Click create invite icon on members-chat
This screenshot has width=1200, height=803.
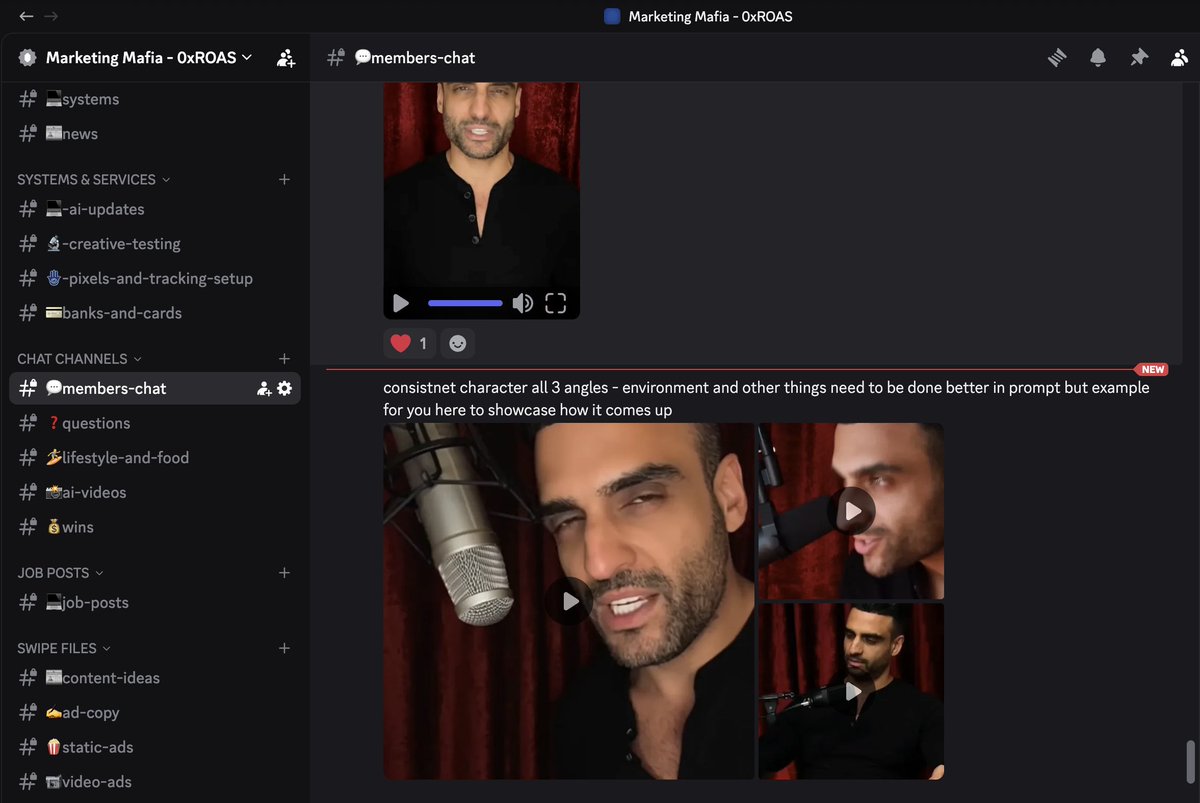pos(264,388)
